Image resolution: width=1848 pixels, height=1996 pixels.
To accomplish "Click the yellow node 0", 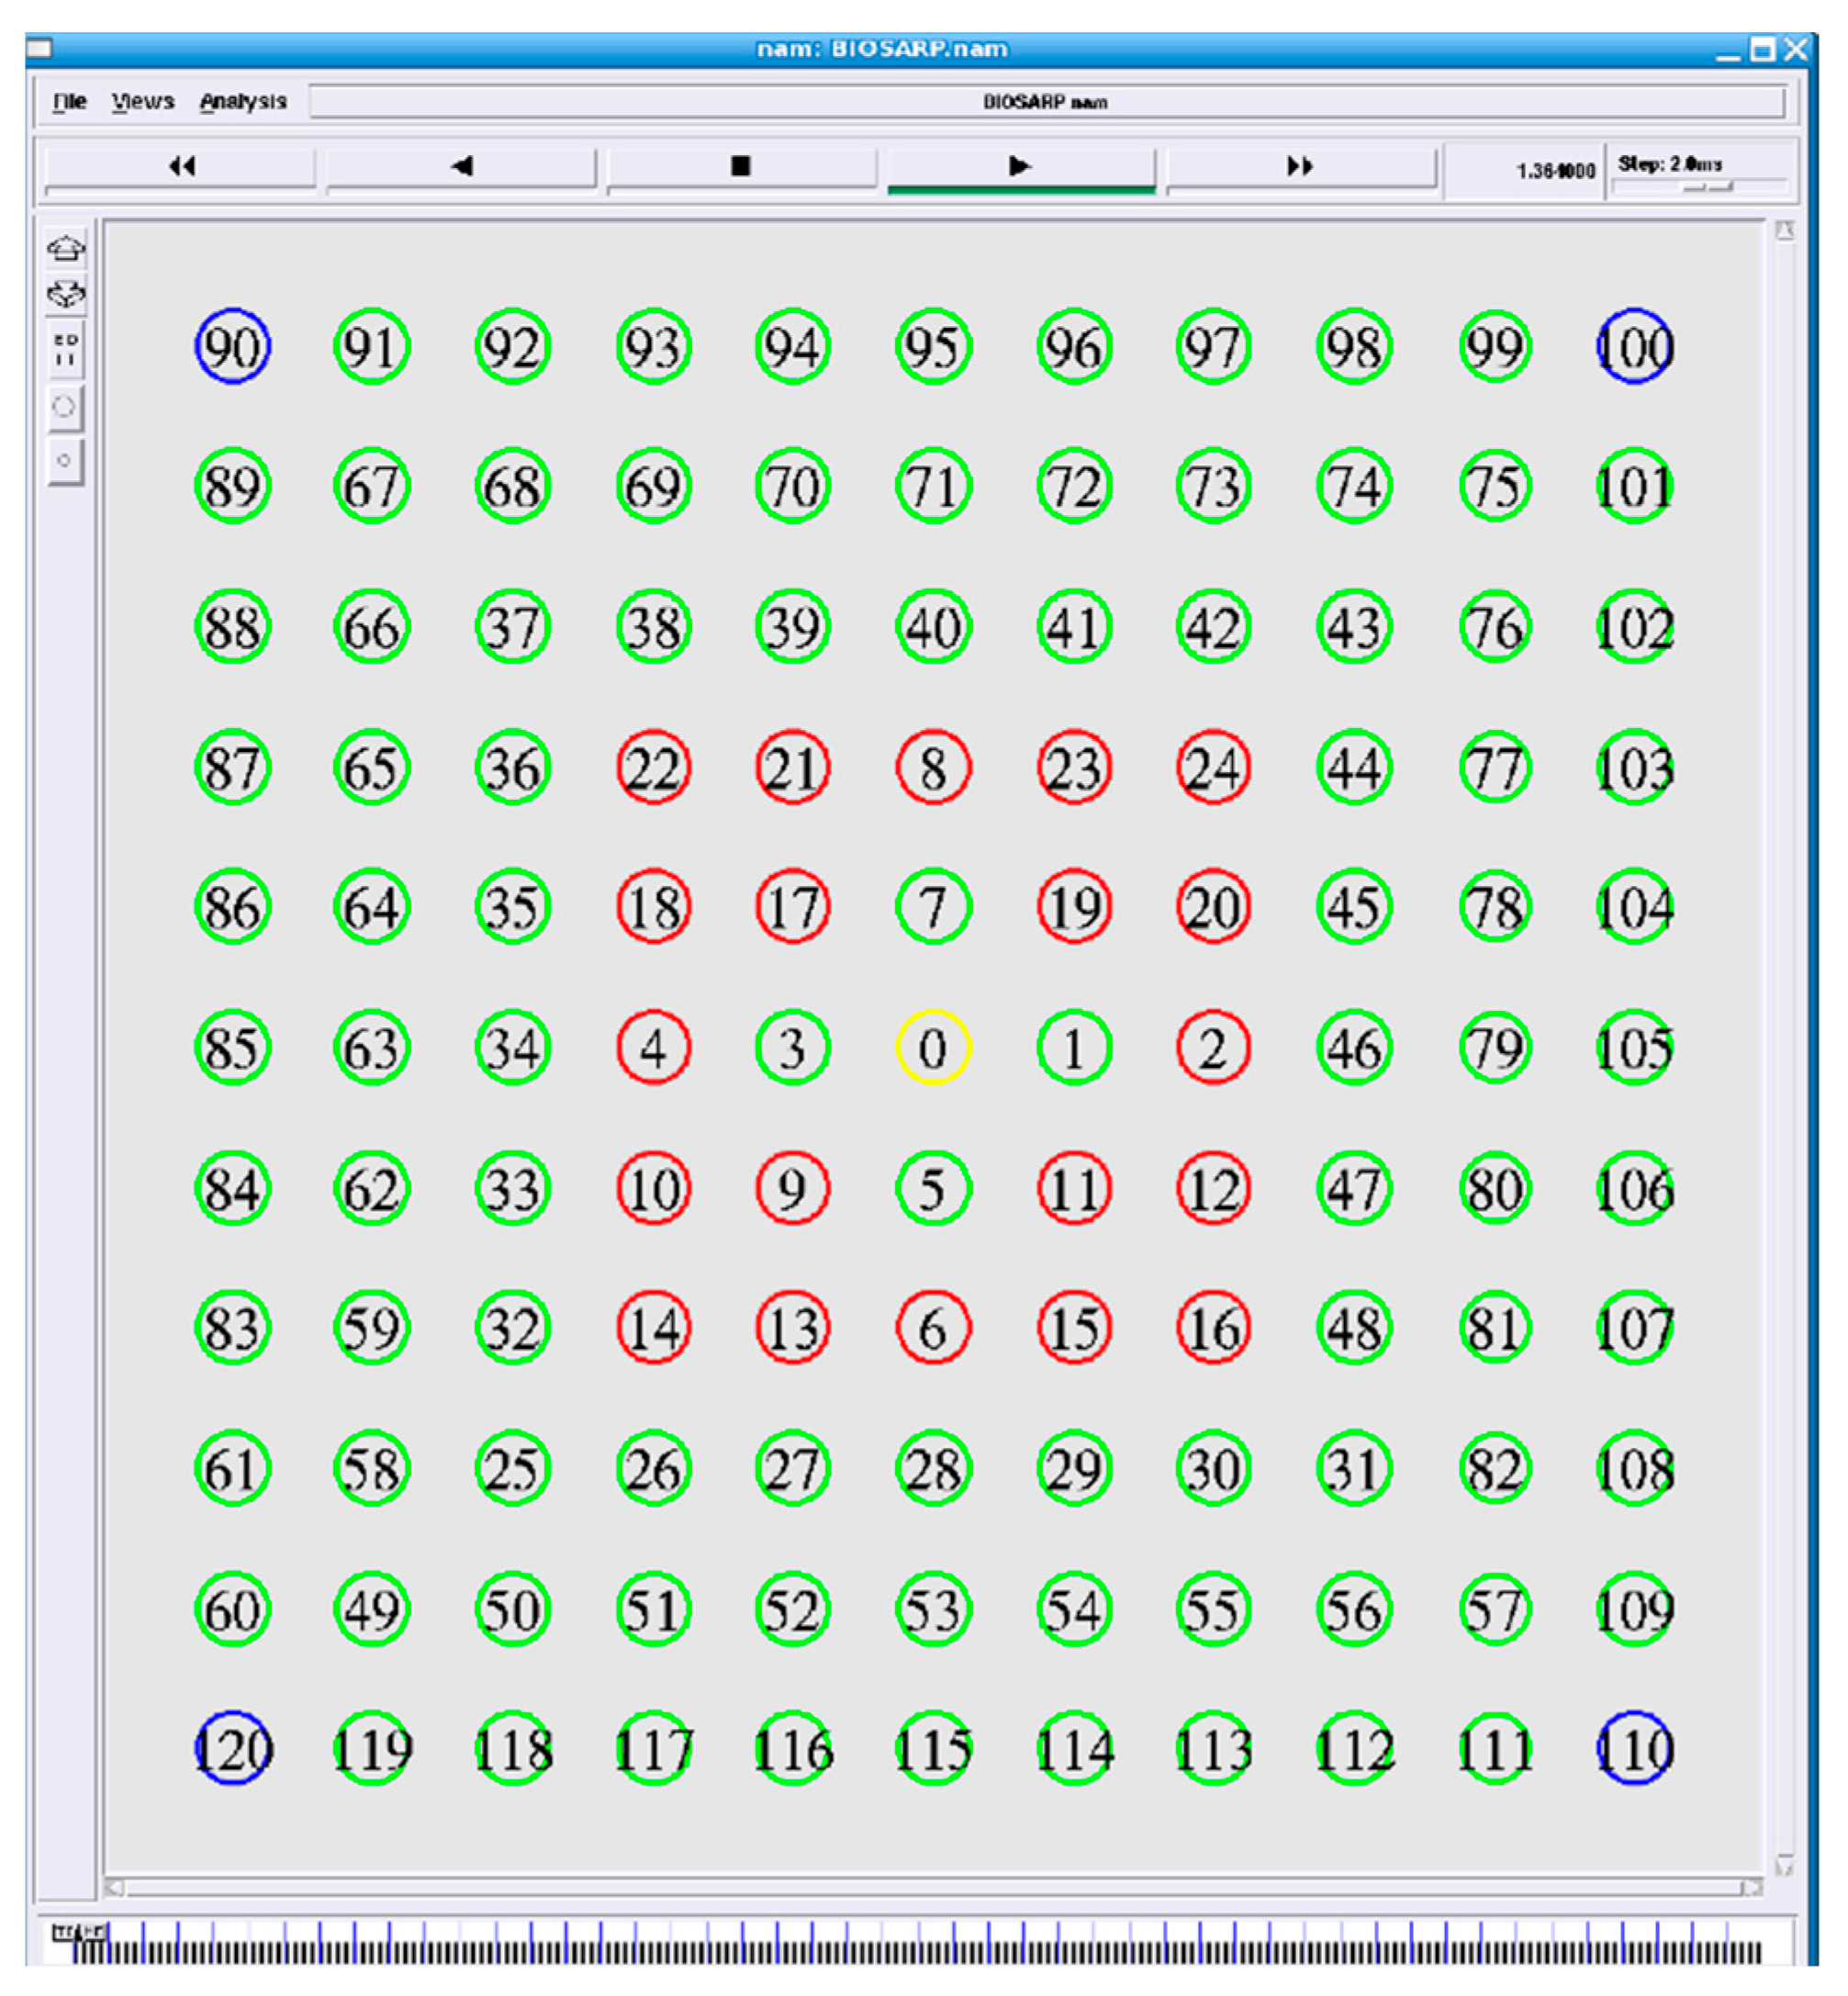I will (x=932, y=1048).
